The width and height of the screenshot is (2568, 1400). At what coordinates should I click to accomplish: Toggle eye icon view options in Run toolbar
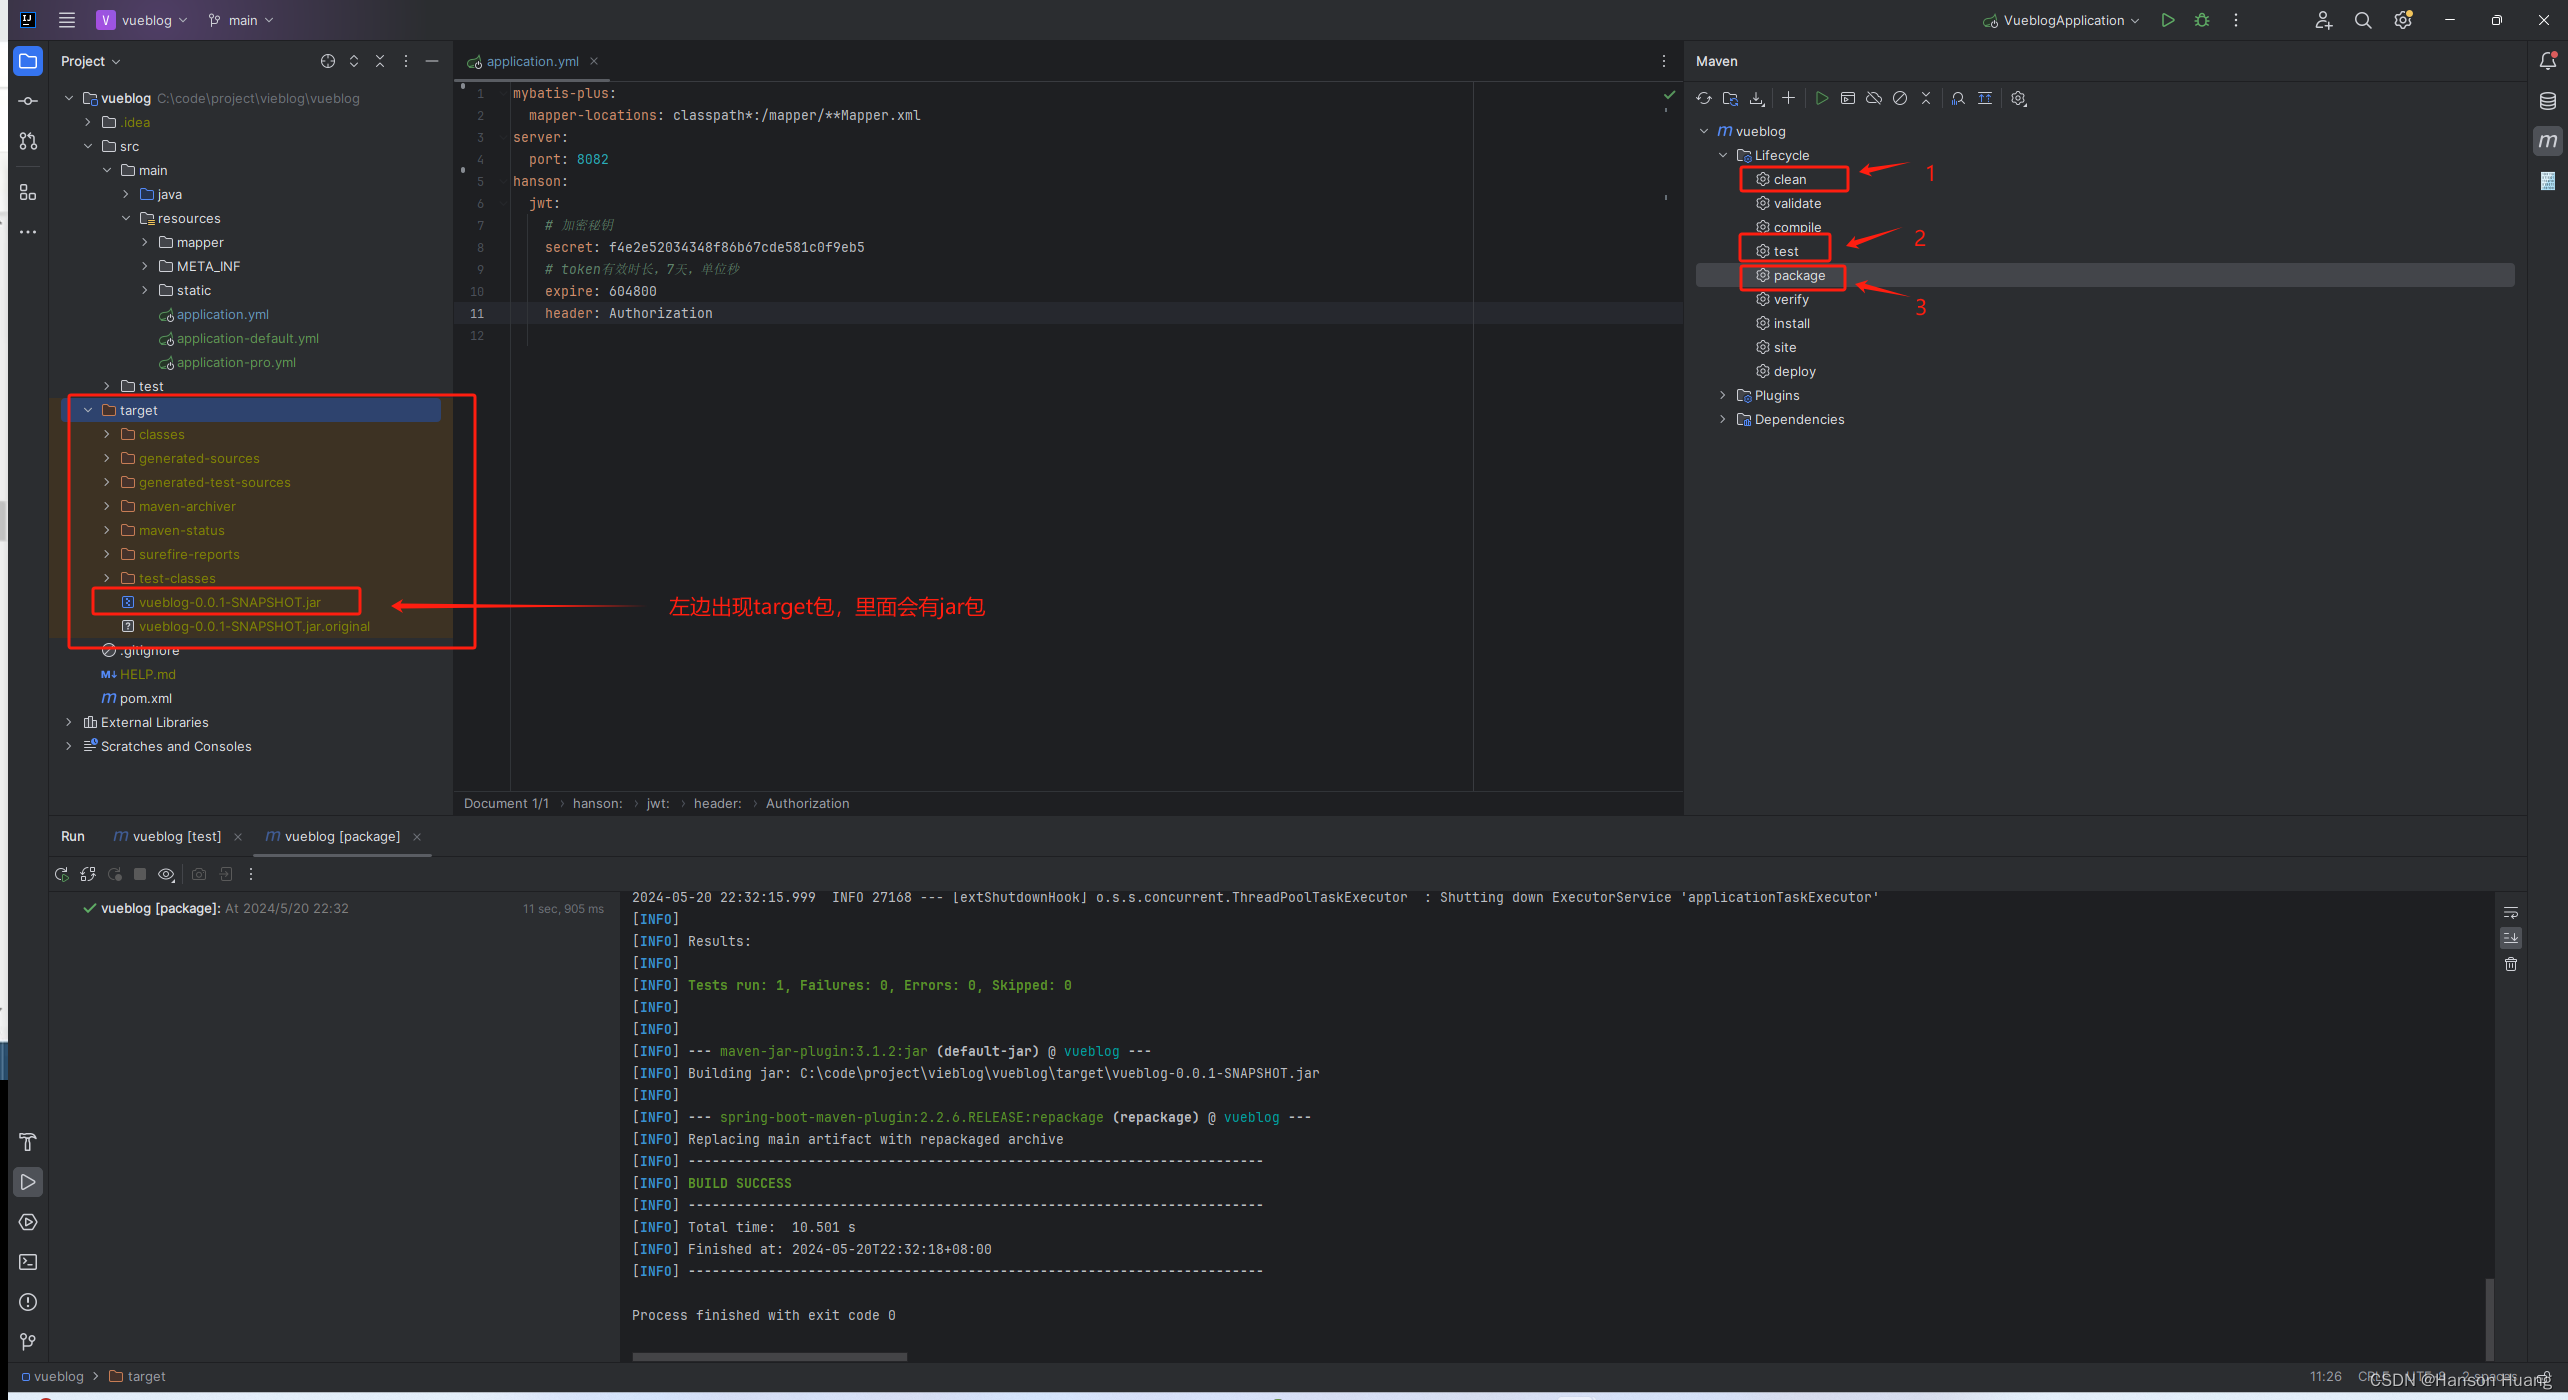coord(167,874)
